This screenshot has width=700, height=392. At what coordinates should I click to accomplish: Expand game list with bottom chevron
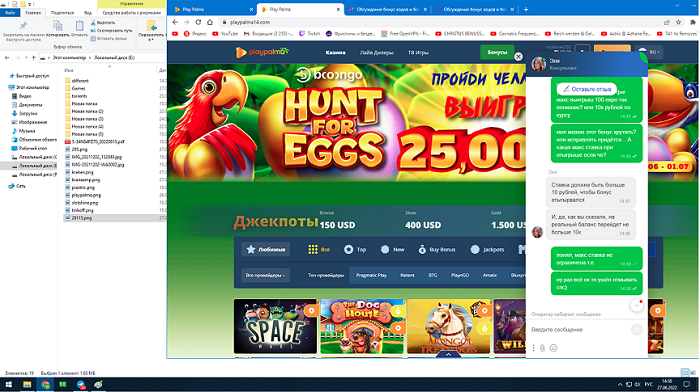(448, 354)
